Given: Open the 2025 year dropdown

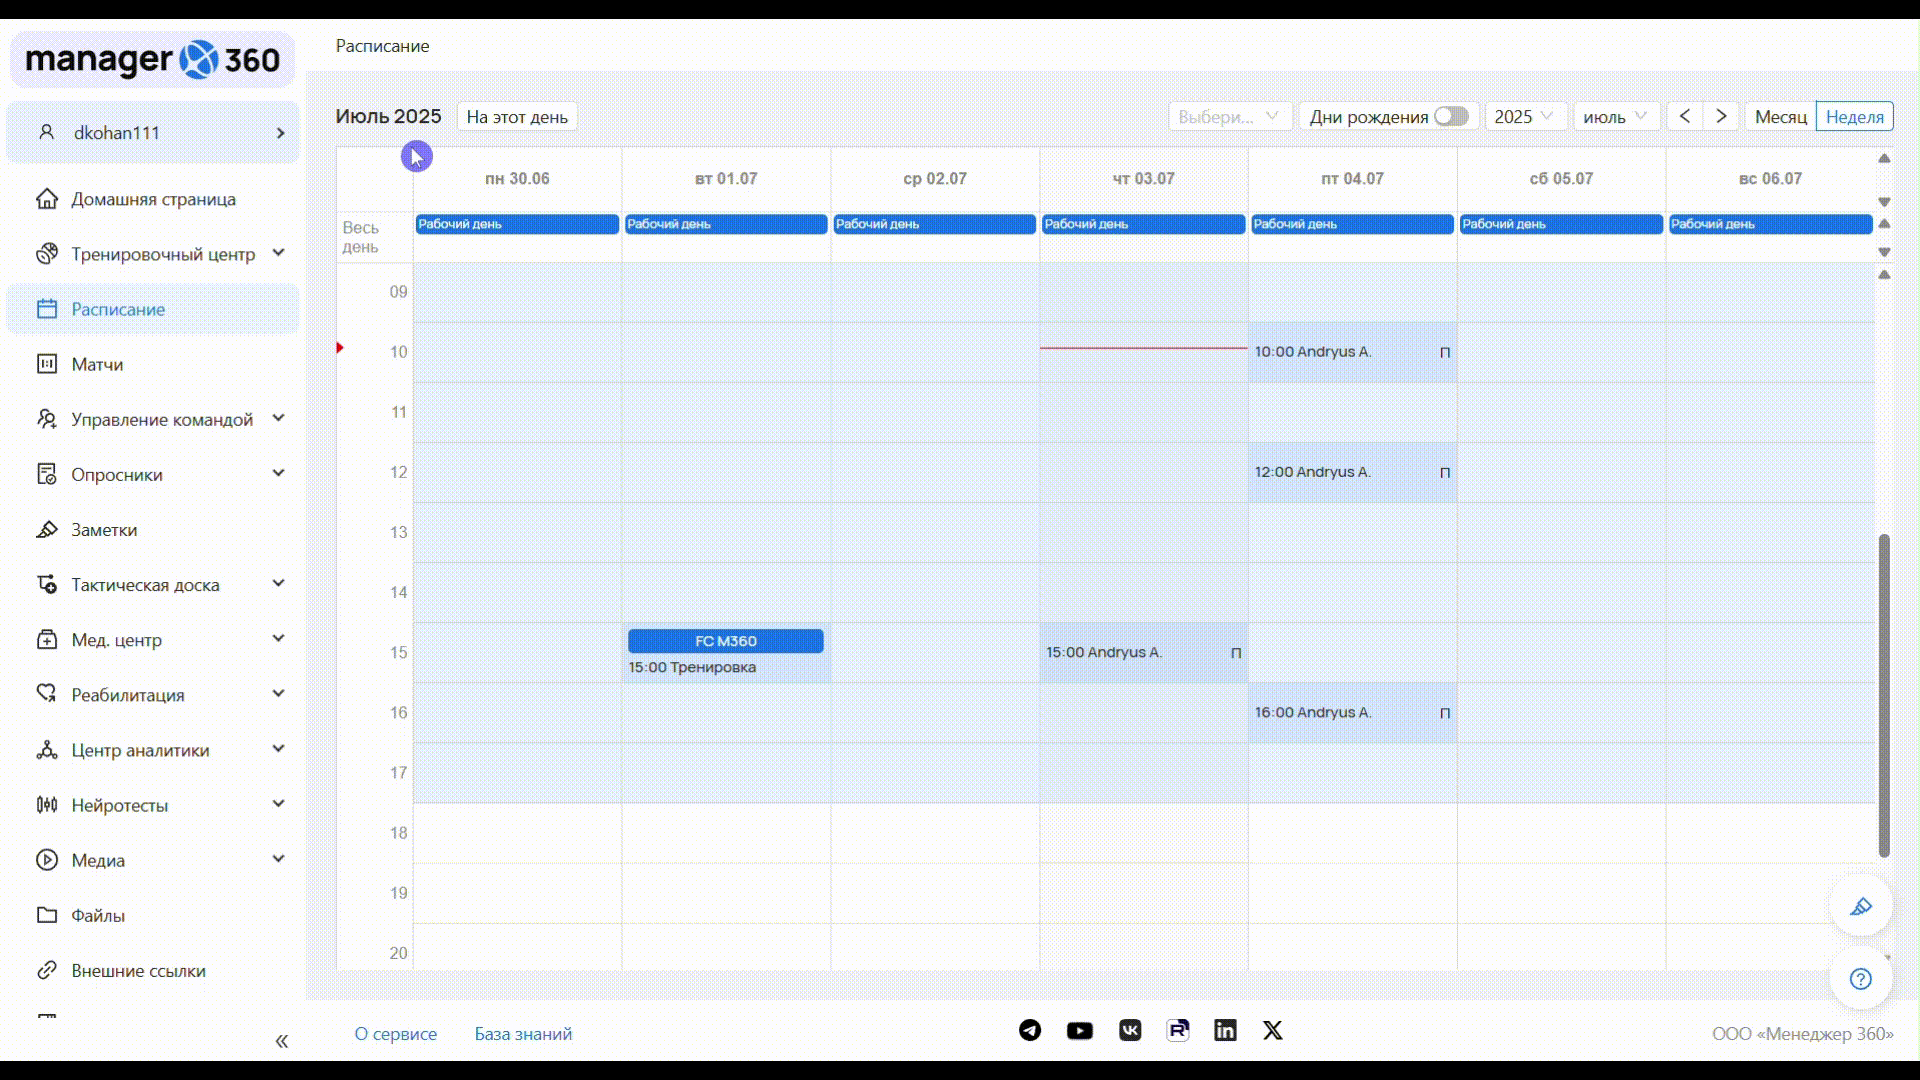Looking at the screenshot, I should tap(1523, 116).
